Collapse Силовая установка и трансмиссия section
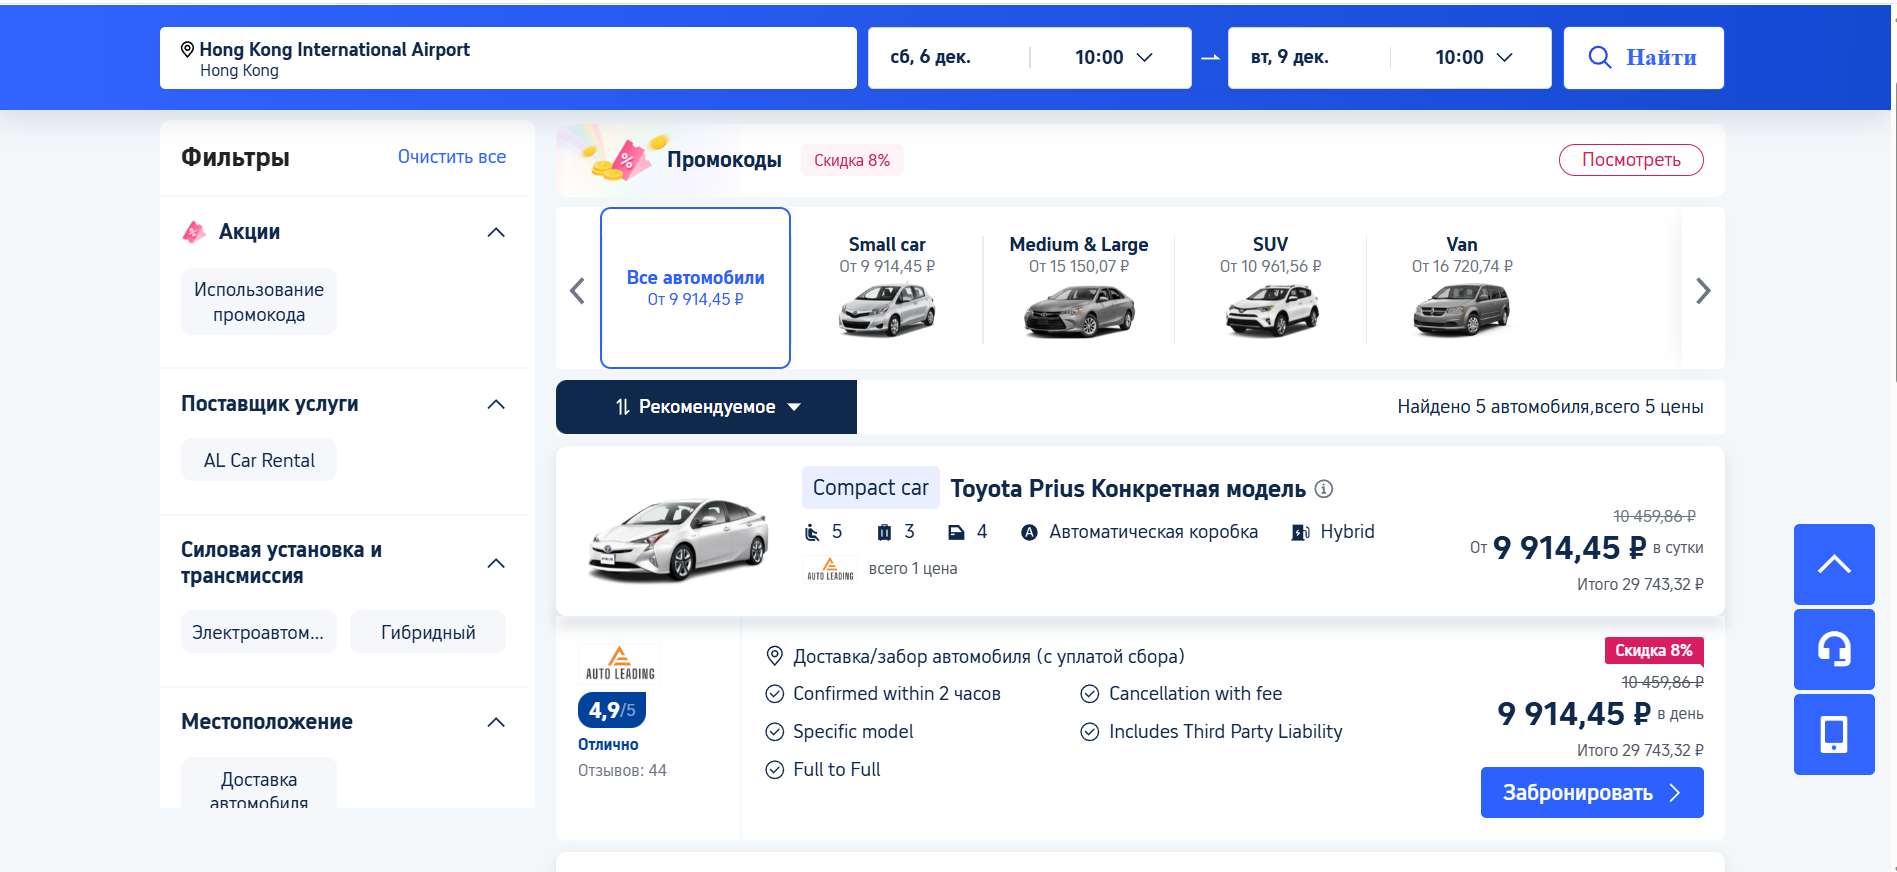 pos(496,563)
